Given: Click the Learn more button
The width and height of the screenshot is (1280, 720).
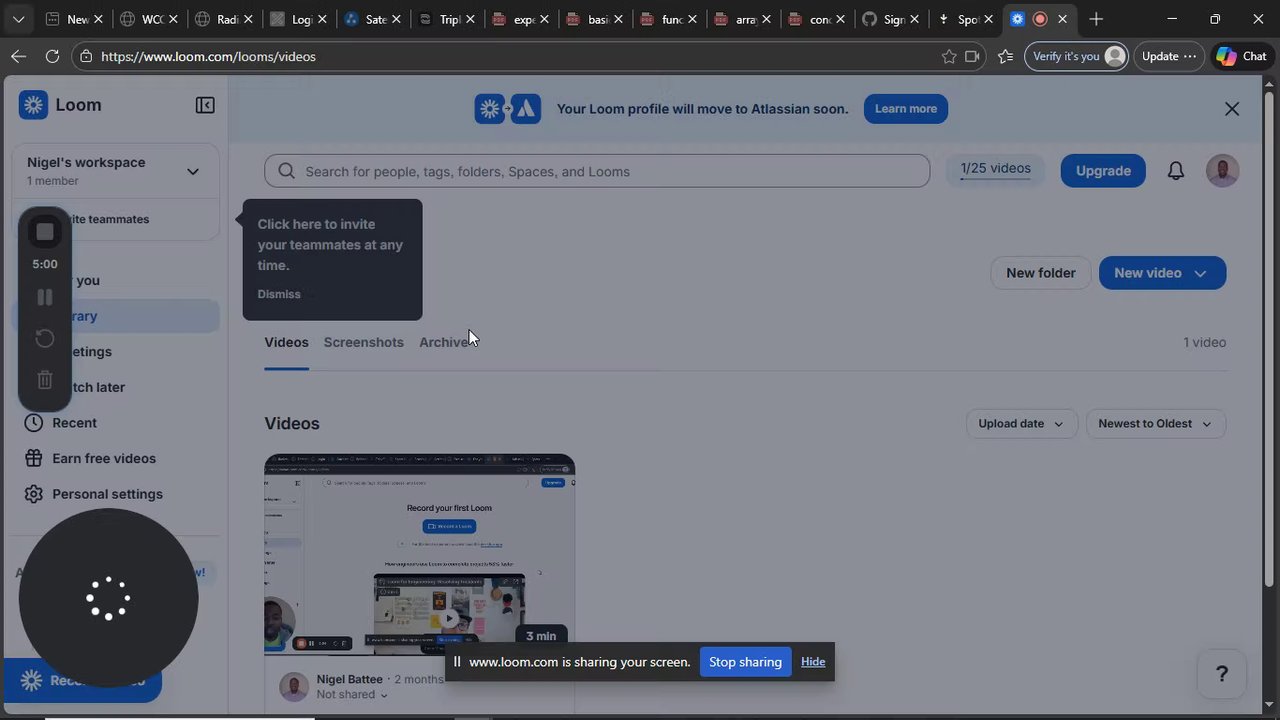Looking at the screenshot, I should point(906,109).
